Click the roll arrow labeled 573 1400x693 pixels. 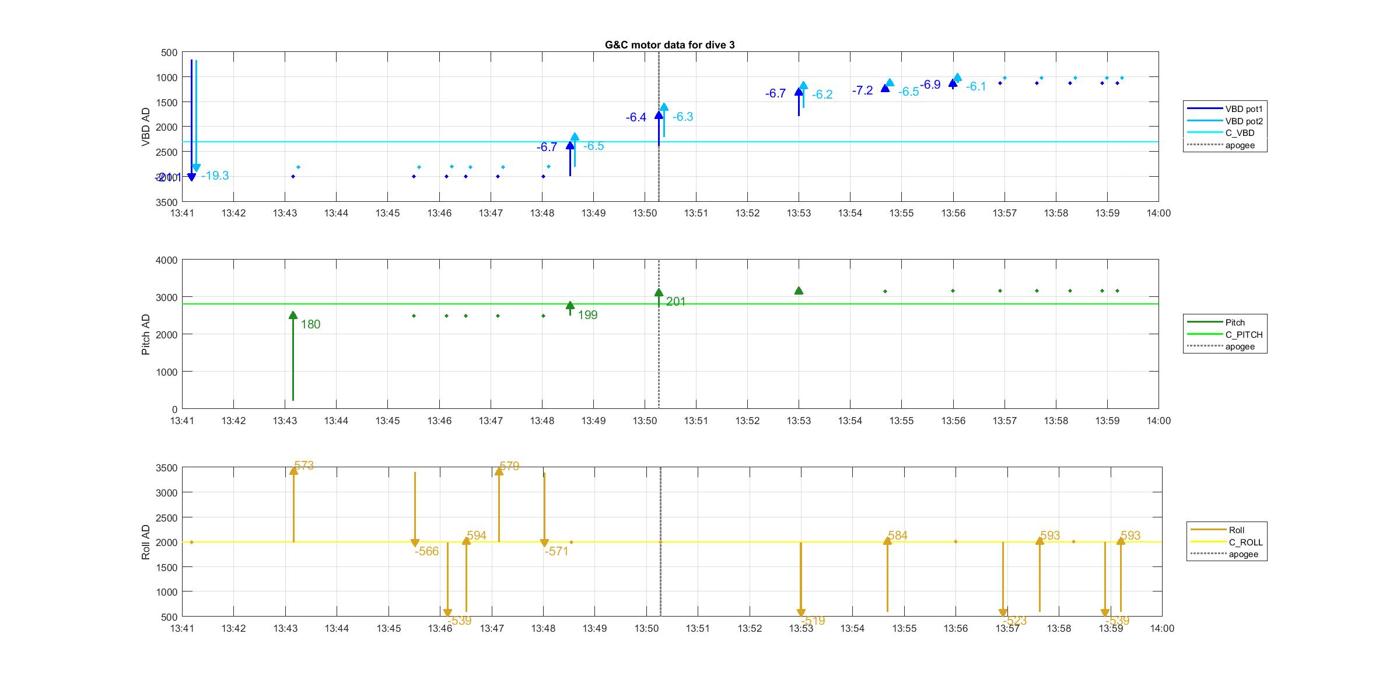[x=294, y=505]
